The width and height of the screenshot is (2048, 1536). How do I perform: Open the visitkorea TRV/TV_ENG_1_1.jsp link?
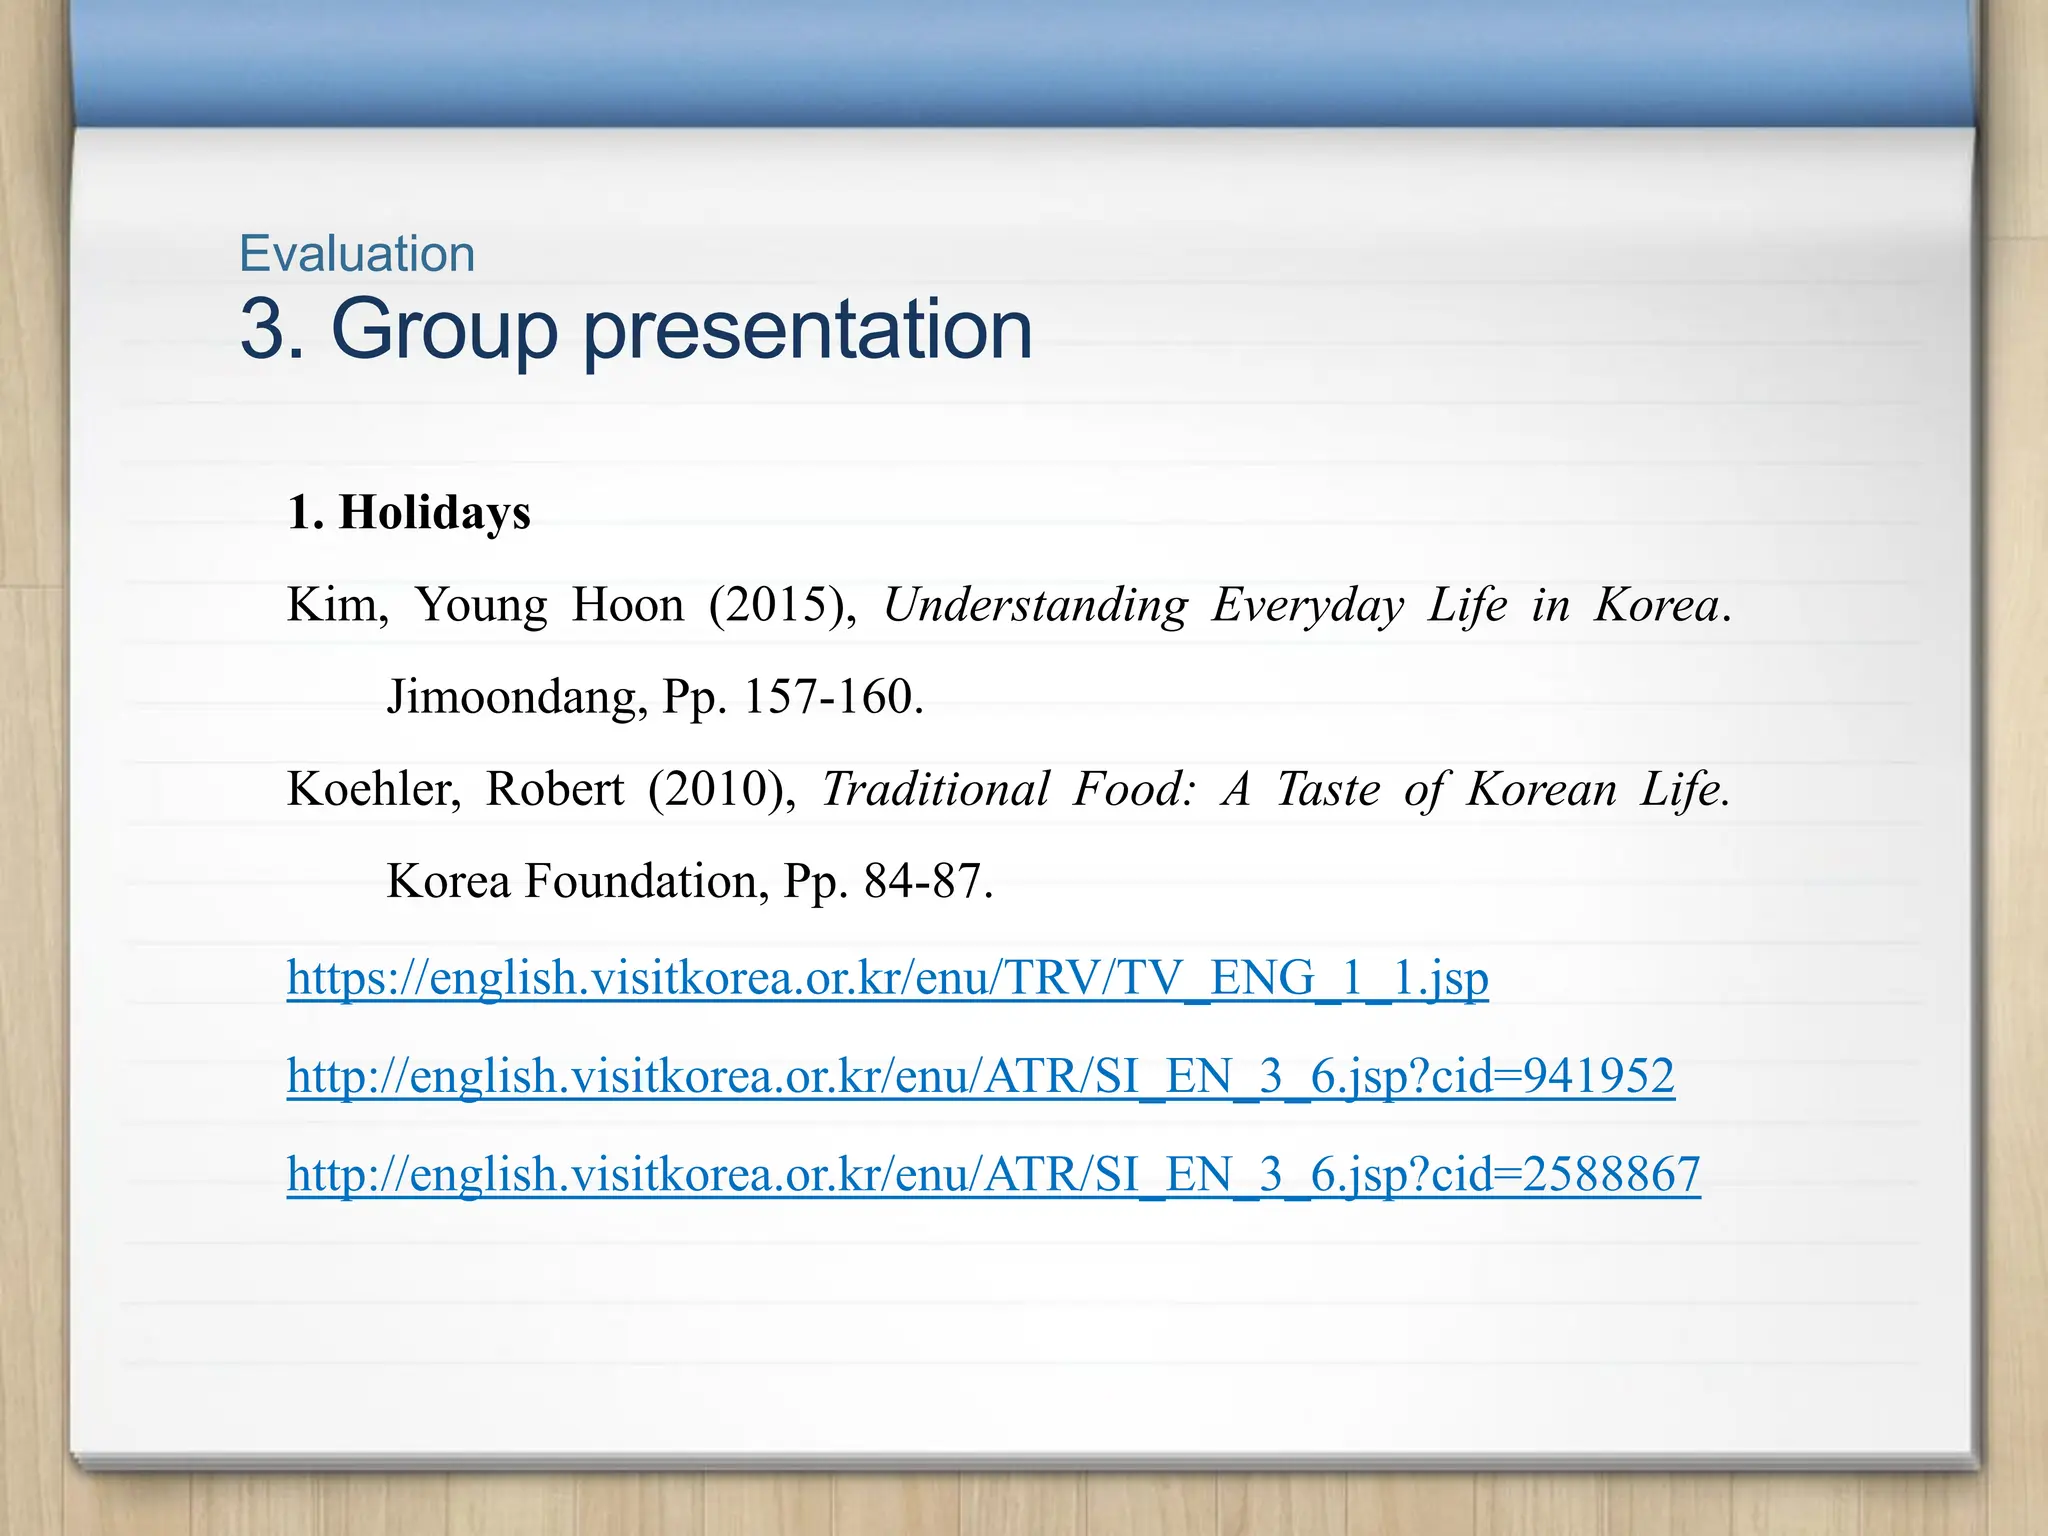point(887,977)
